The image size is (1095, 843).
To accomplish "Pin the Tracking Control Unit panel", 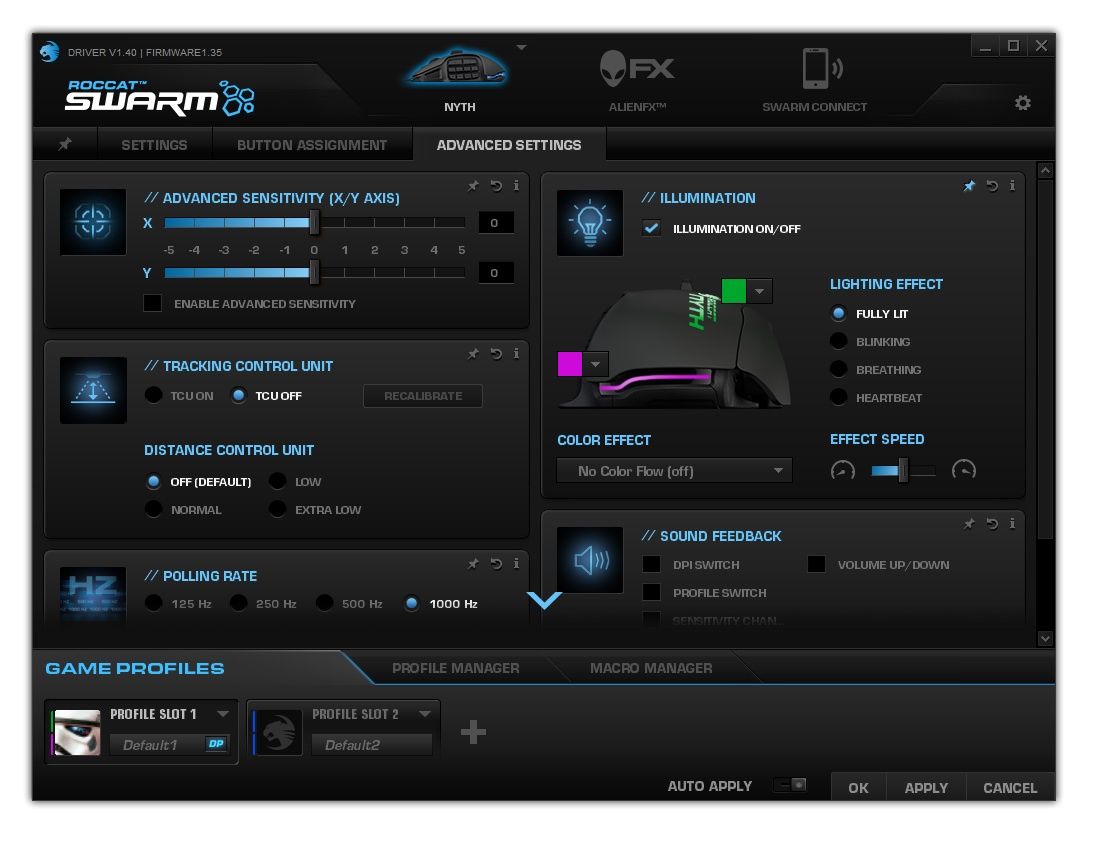I will coord(473,353).
